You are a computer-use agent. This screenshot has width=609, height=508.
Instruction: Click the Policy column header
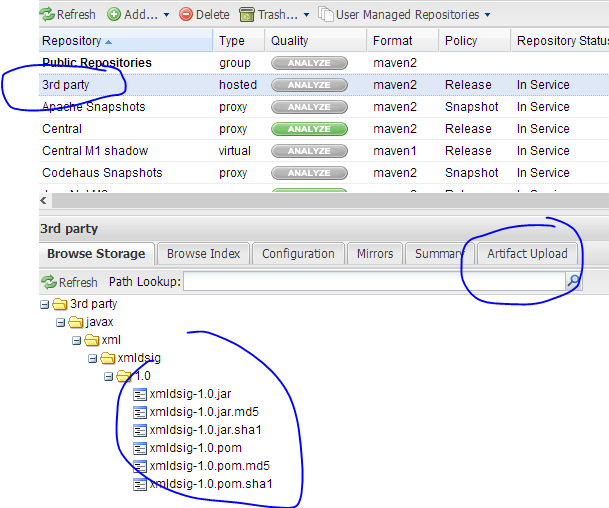tap(475, 40)
